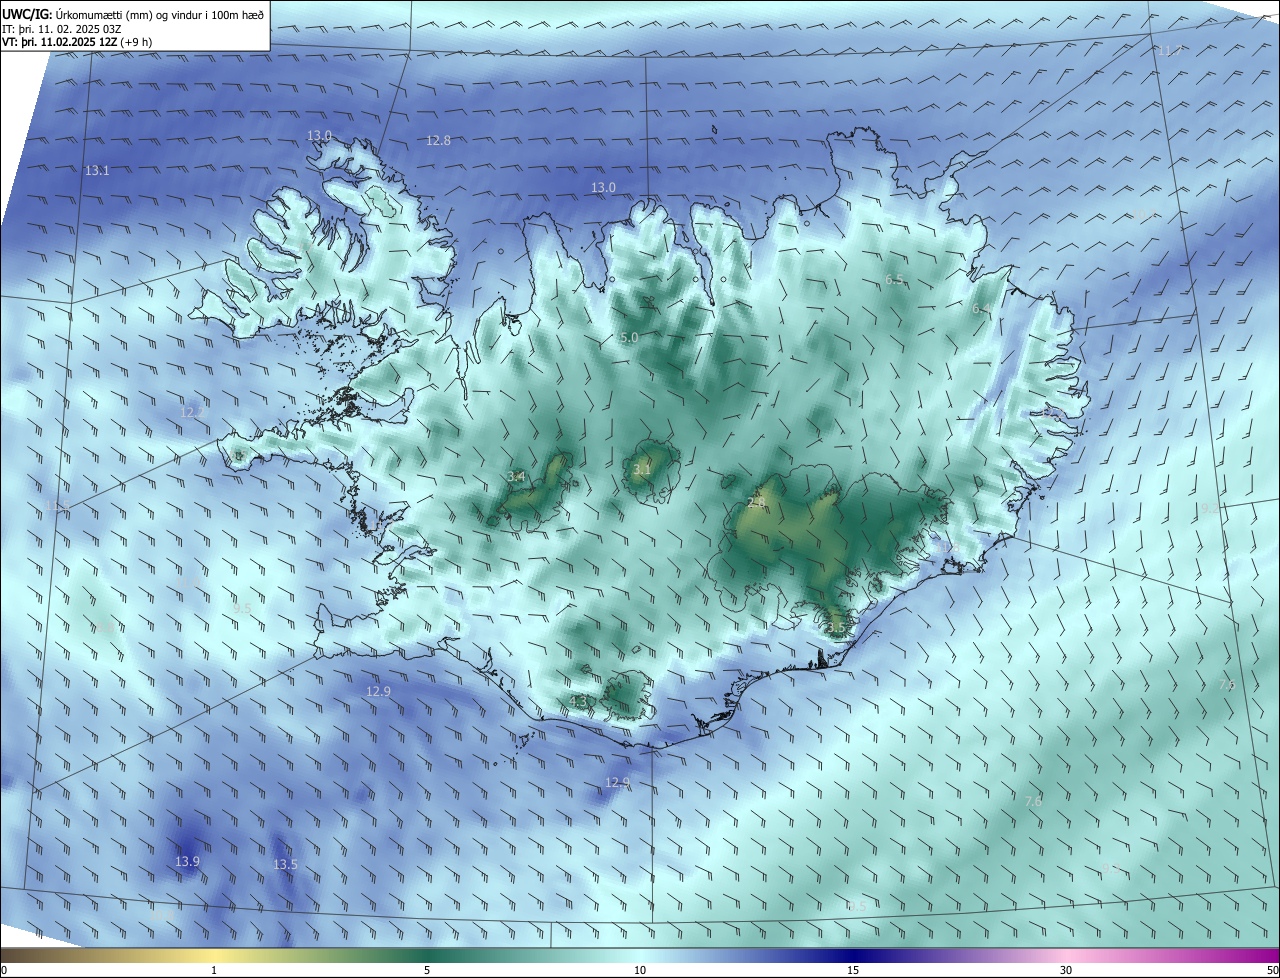Click the color scale tick labelled 50
This screenshot has width=1280, height=978.
pos(1272,970)
